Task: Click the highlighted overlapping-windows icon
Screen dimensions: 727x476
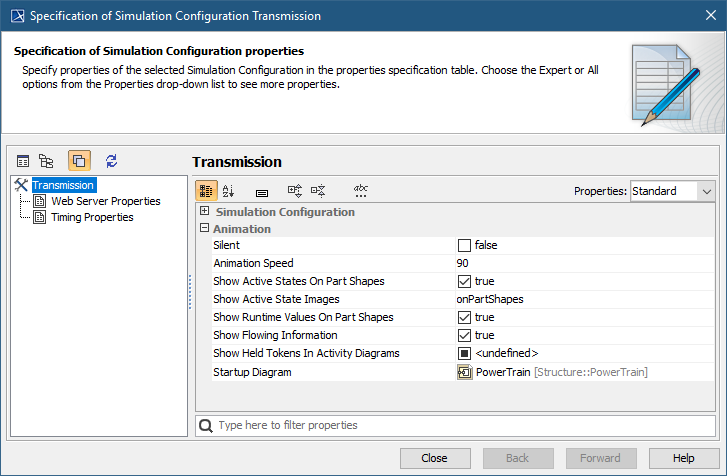Action: click(79, 160)
